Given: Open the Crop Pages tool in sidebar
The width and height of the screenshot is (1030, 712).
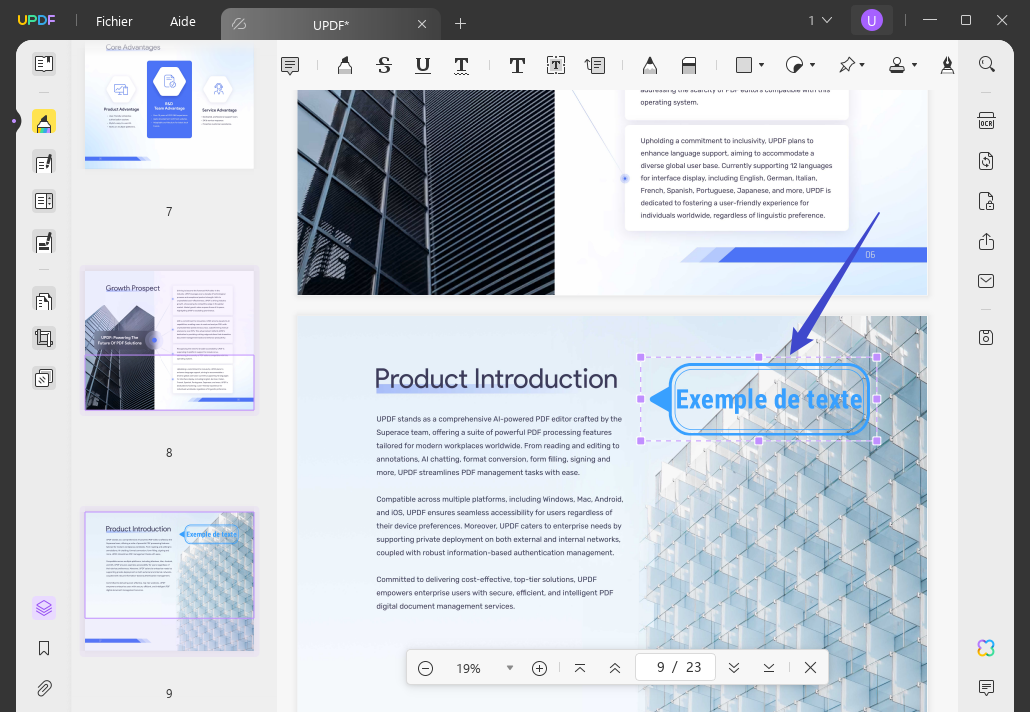Looking at the screenshot, I should tap(44, 338).
